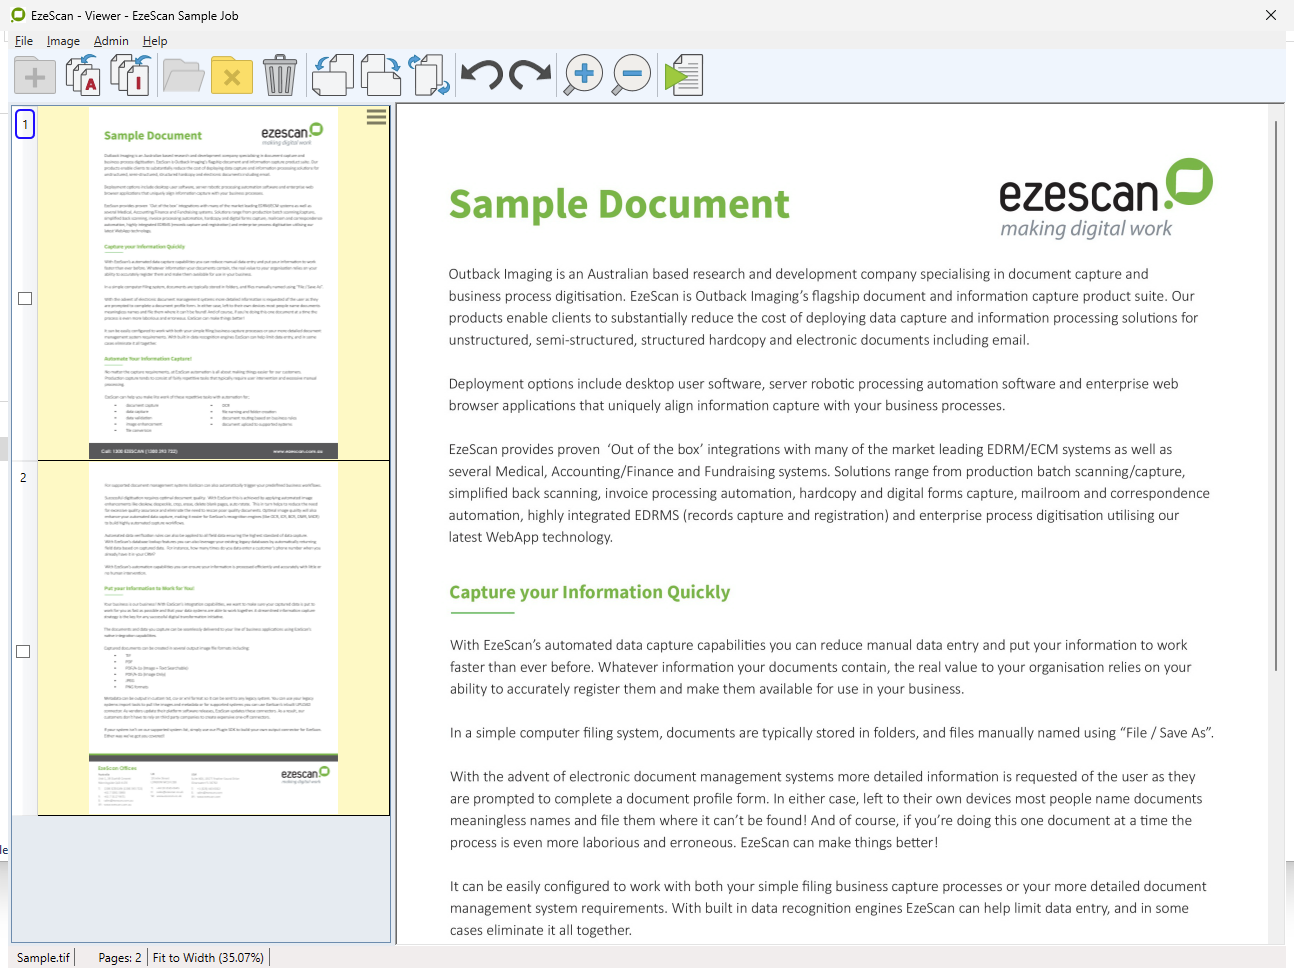Image resolution: width=1294 pixels, height=976 pixels.
Task: Open the thumbnail panel hamburger menu
Action: (376, 117)
